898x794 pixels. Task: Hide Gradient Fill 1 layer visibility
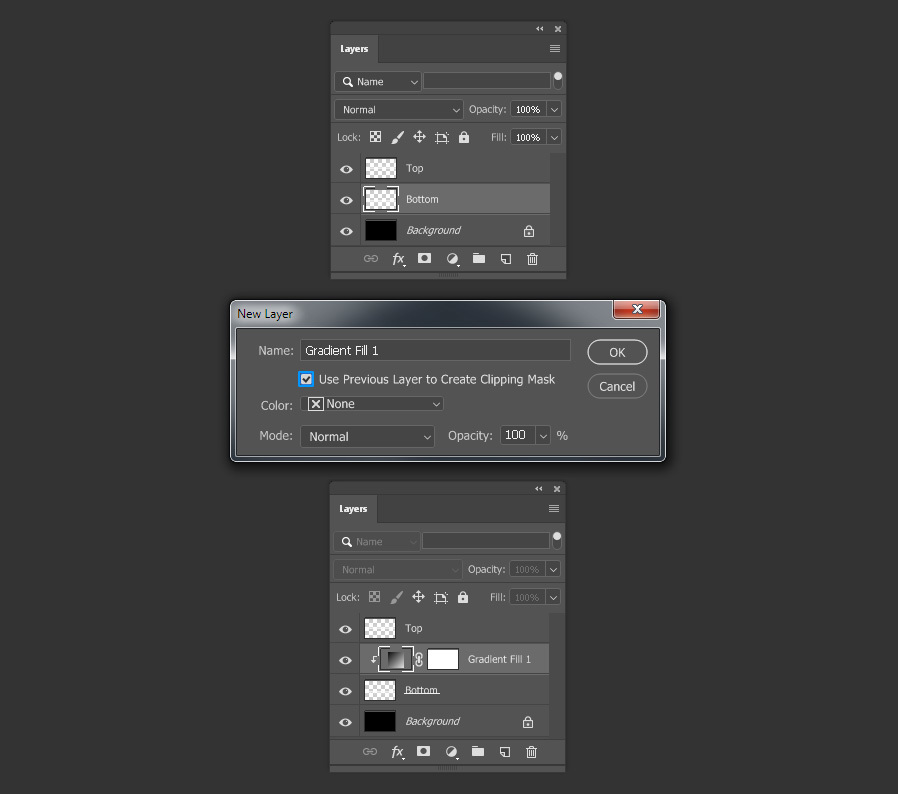[x=345, y=660]
